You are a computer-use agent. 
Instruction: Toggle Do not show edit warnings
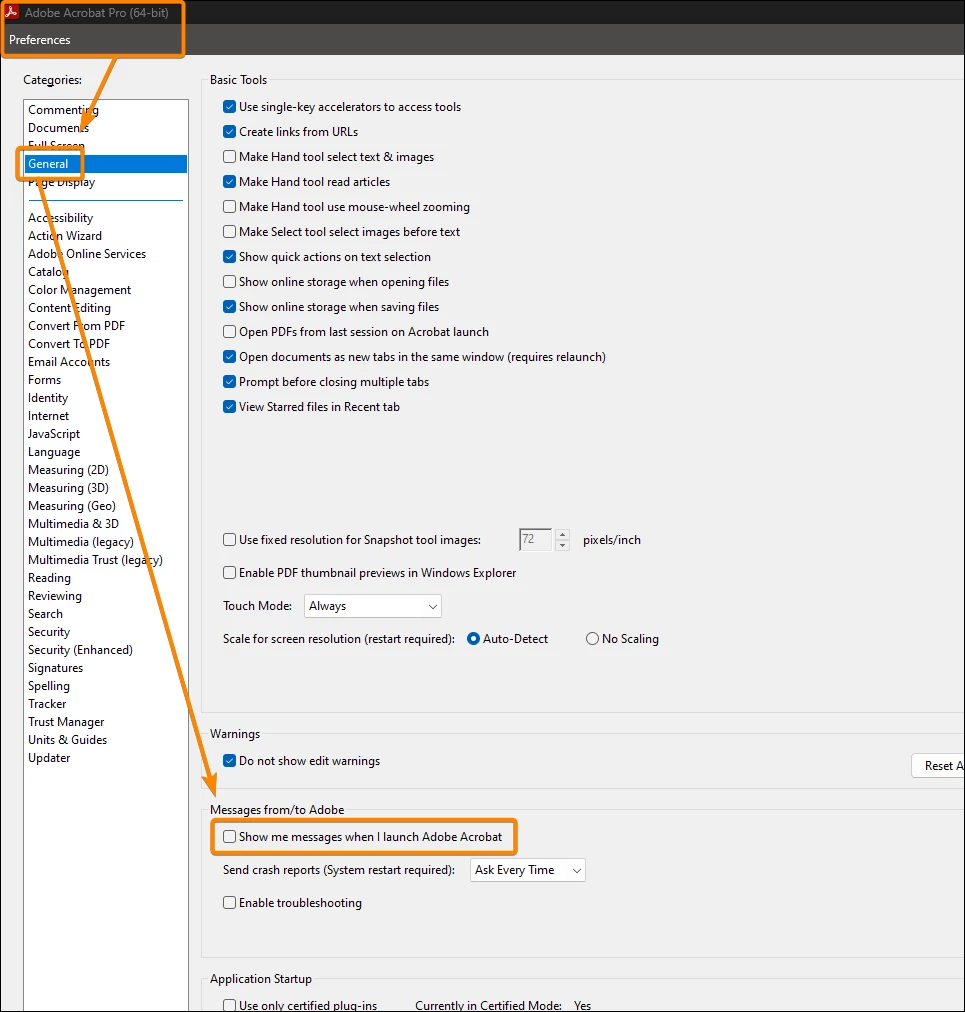[229, 761]
